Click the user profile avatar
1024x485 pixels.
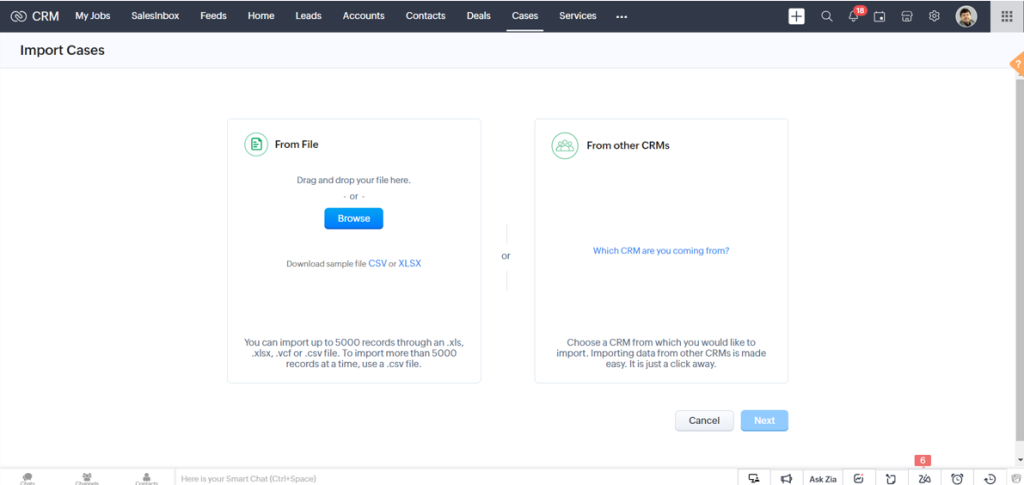click(966, 16)
